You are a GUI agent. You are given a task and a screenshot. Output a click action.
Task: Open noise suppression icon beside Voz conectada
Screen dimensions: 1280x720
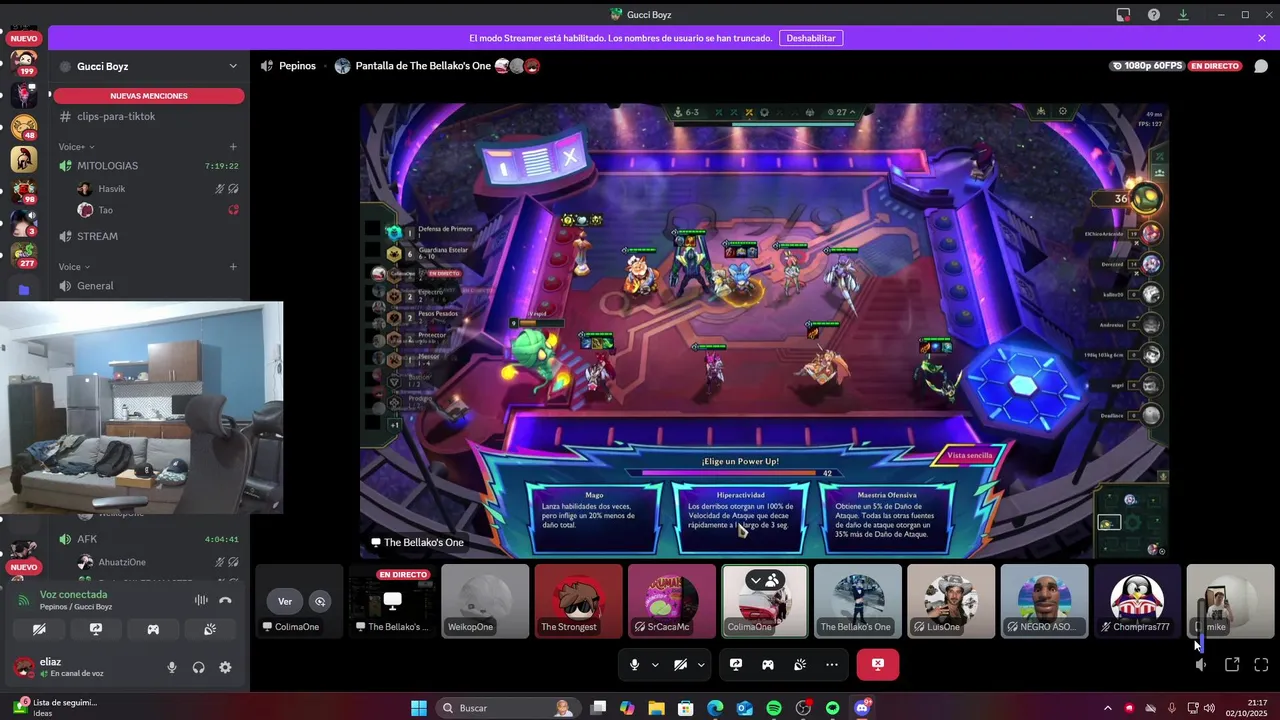tap(201, 600)
